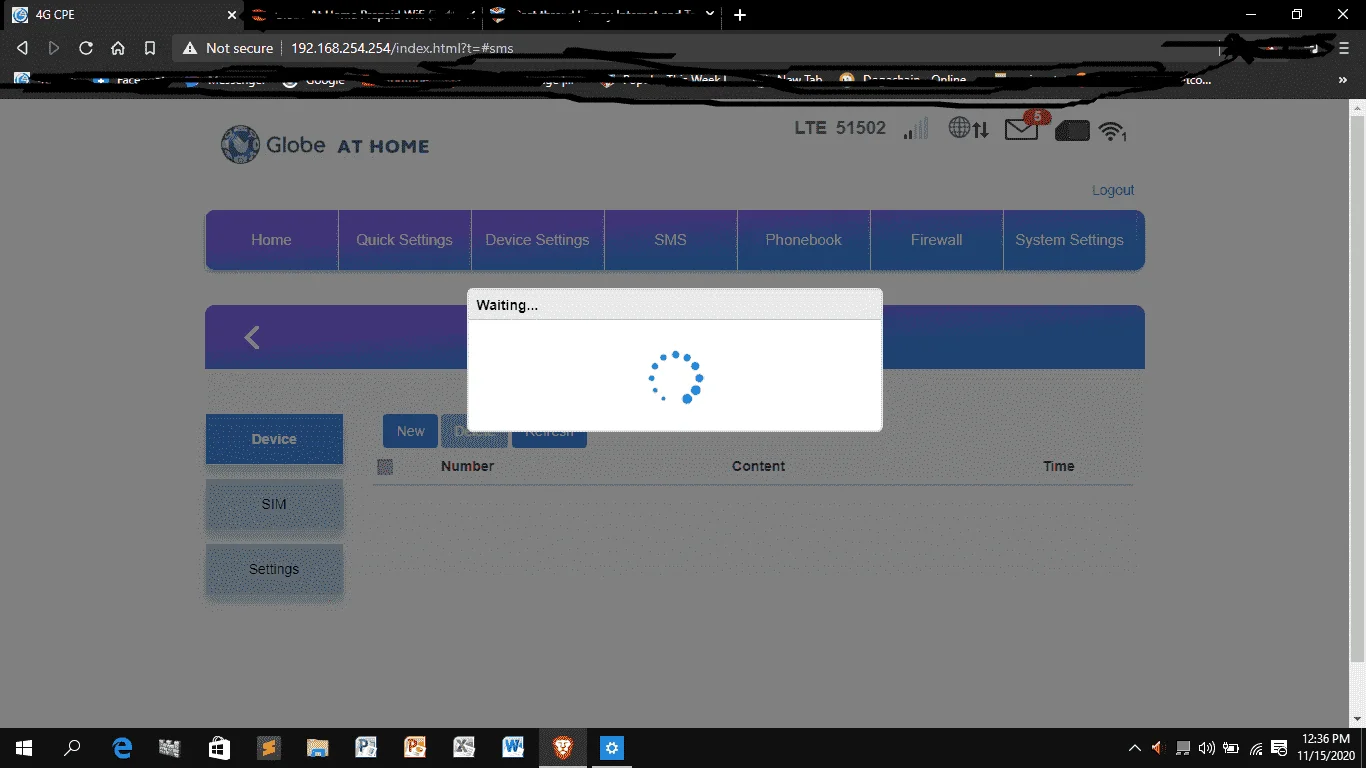Viewport: 1366px width, 768px height.
Task: Click Brave browser icon in taskbar
Action: (x=562, y=747)
